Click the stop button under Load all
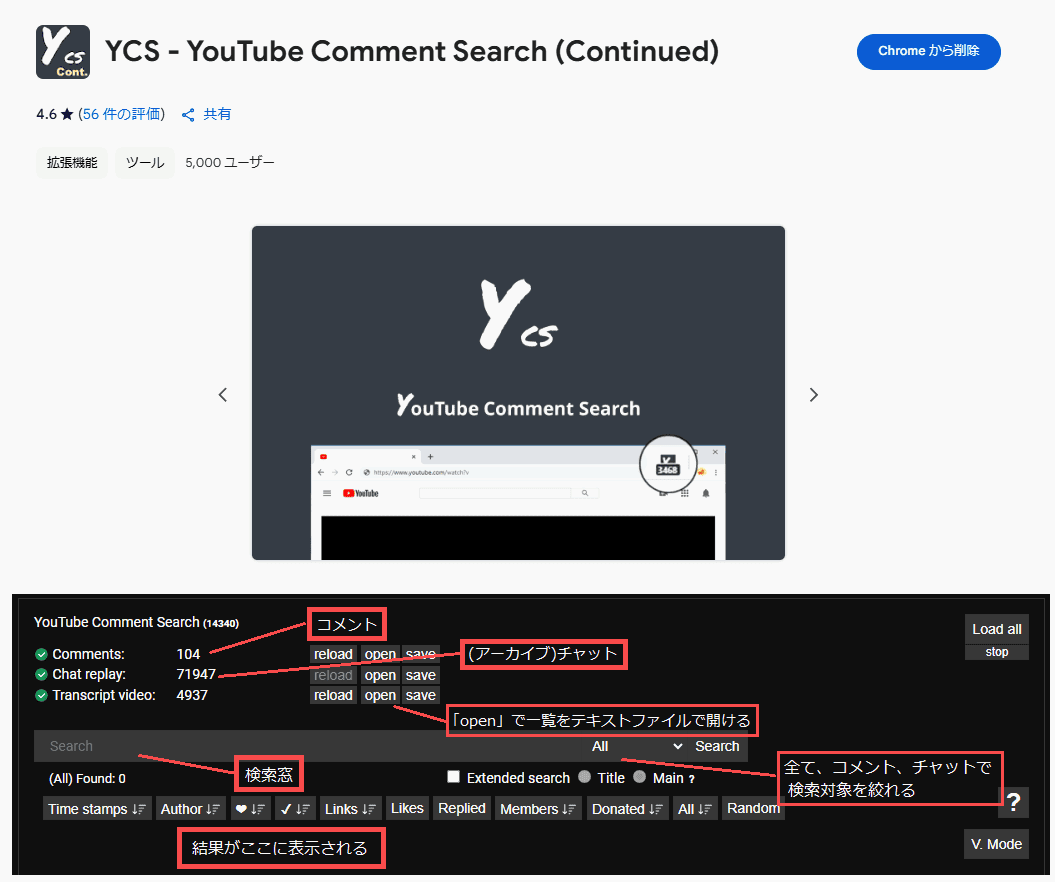The width and height of the screenshot is (1055, 882). pos(996,652)
